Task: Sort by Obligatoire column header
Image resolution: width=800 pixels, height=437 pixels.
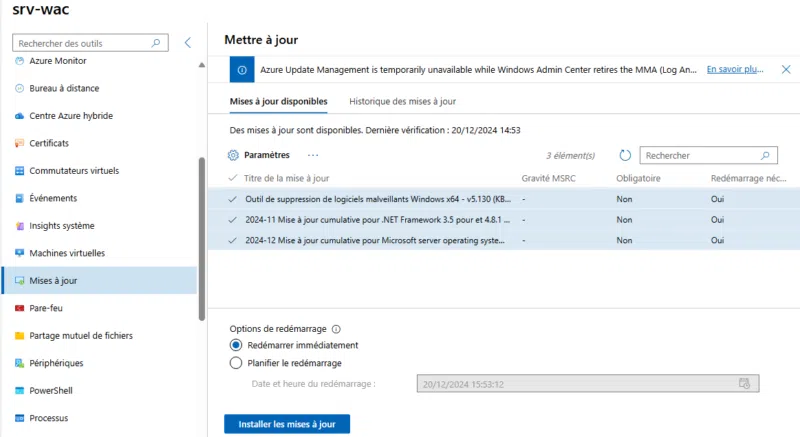Action: (x=638, y=178)
